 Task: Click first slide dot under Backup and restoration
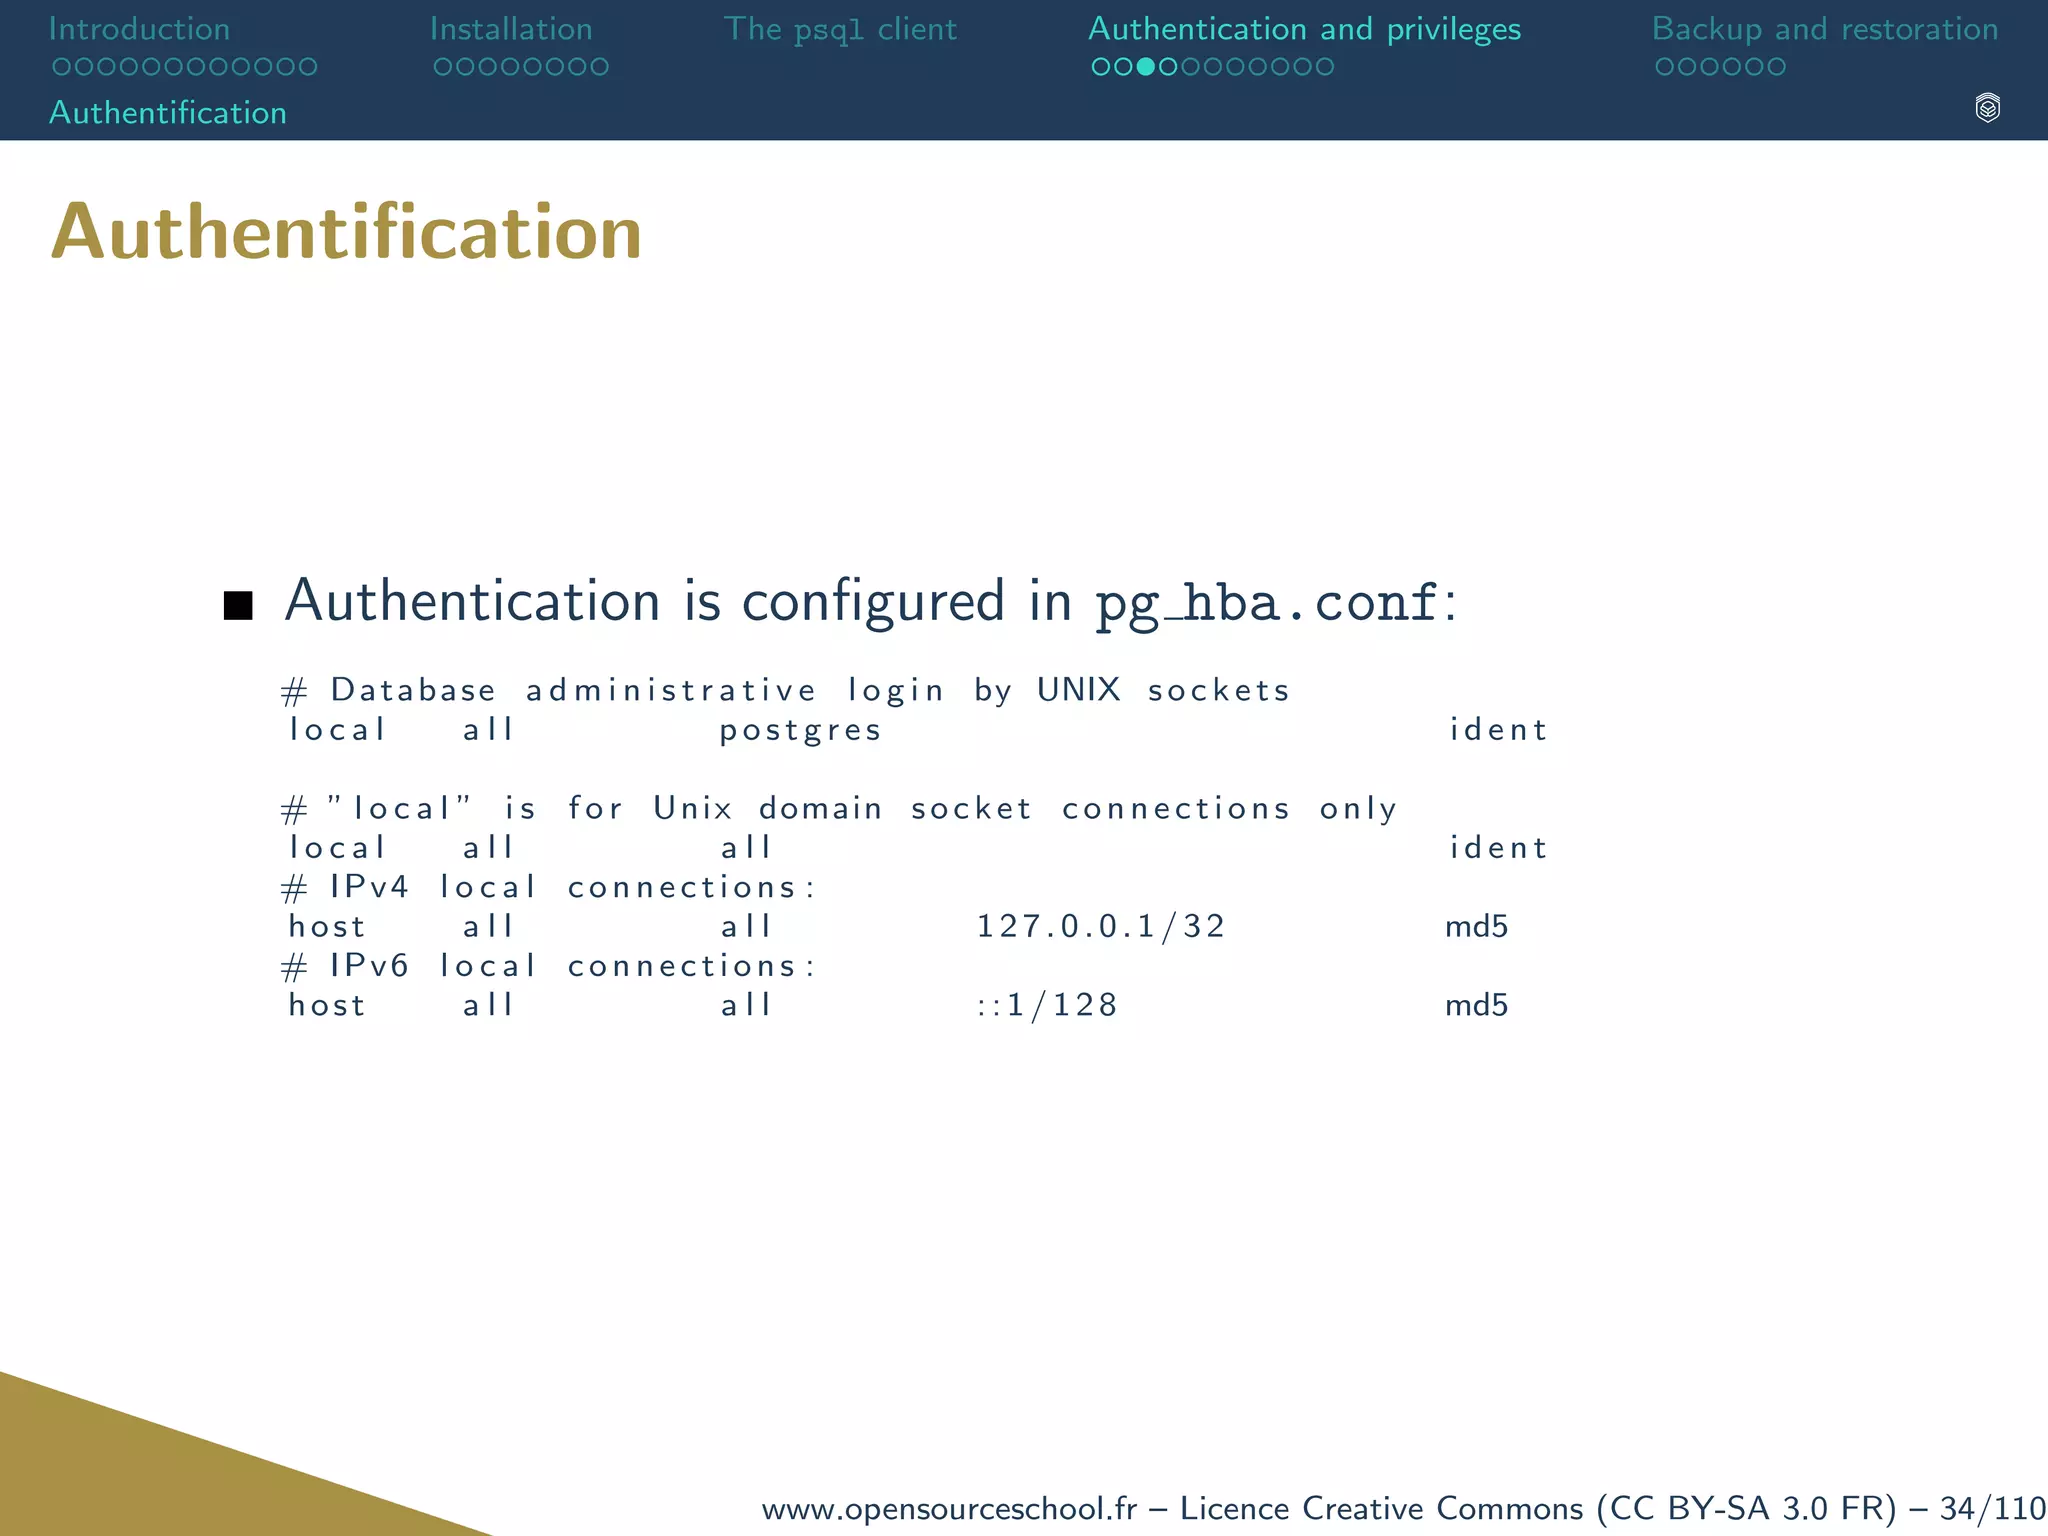(x=1665, y=67)
